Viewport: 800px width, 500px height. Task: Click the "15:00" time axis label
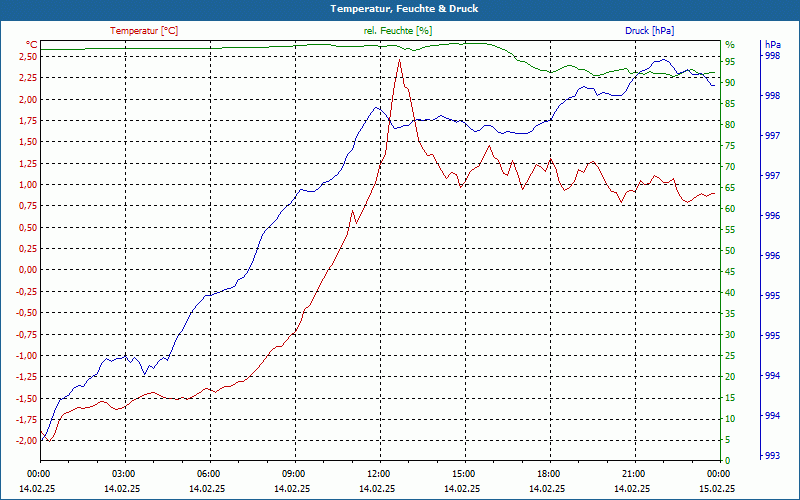464,473
